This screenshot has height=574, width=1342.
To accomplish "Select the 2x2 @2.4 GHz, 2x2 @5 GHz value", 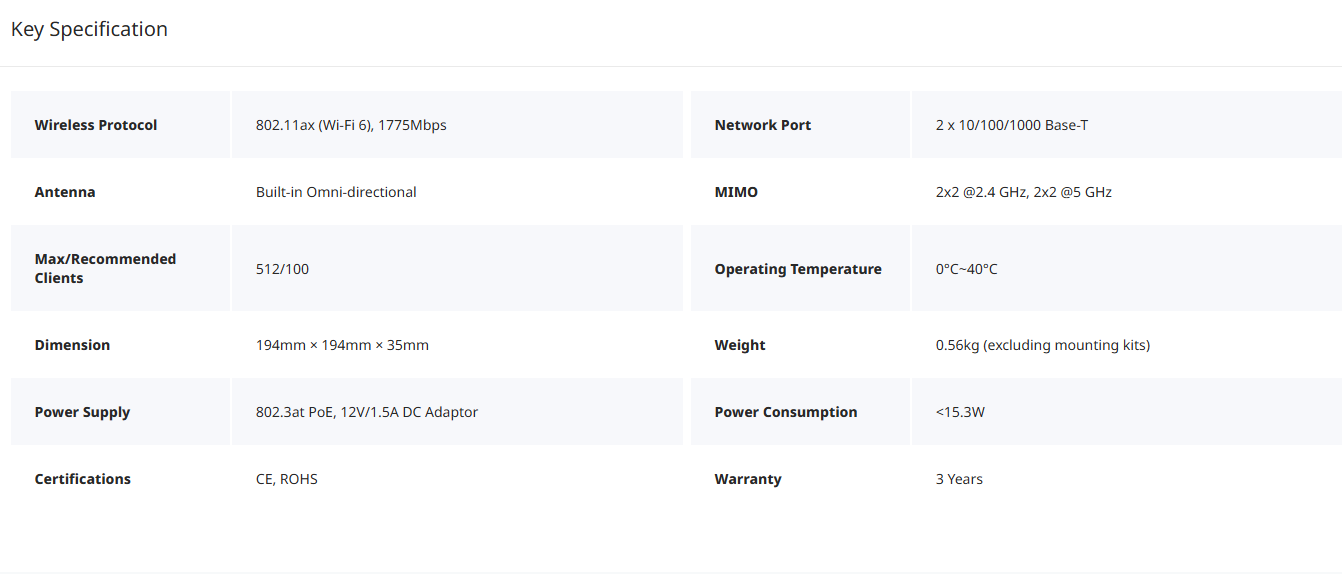I will pos(1023,192).
